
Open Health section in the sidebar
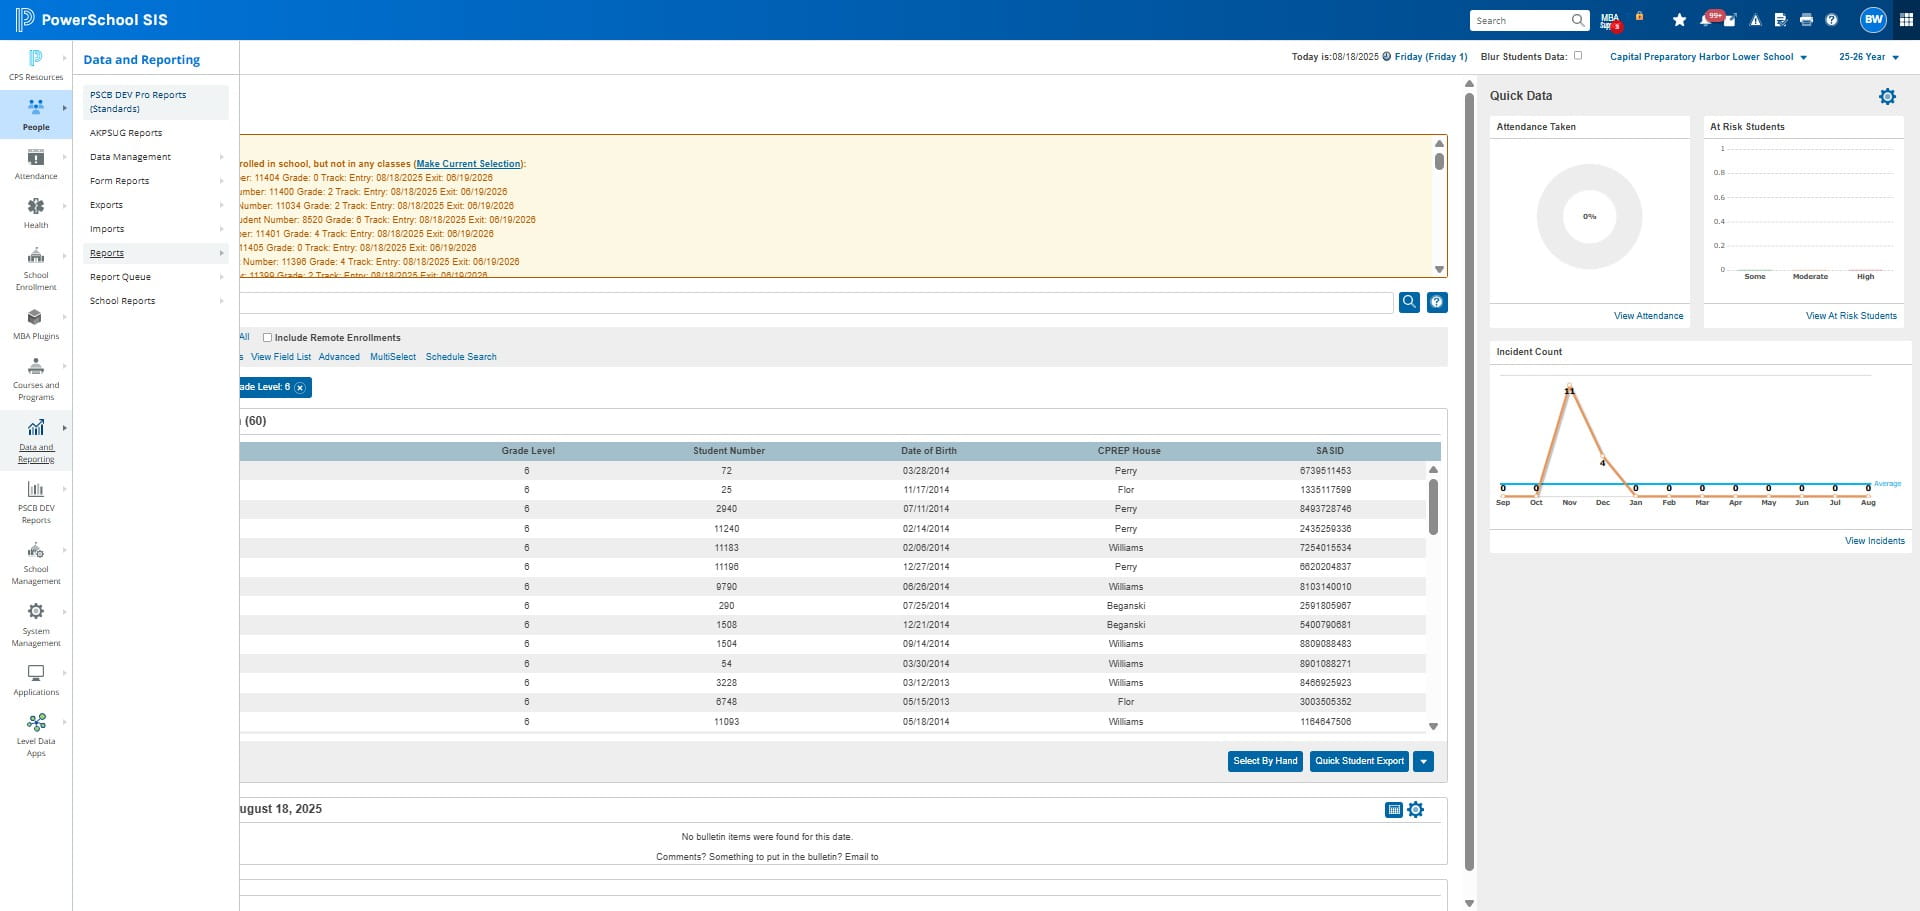[36, 213]
